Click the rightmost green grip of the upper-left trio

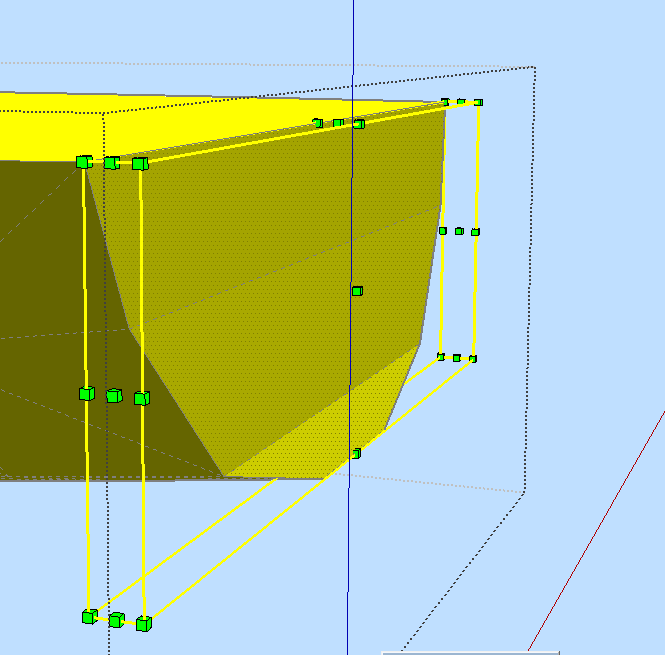[140, 163]
